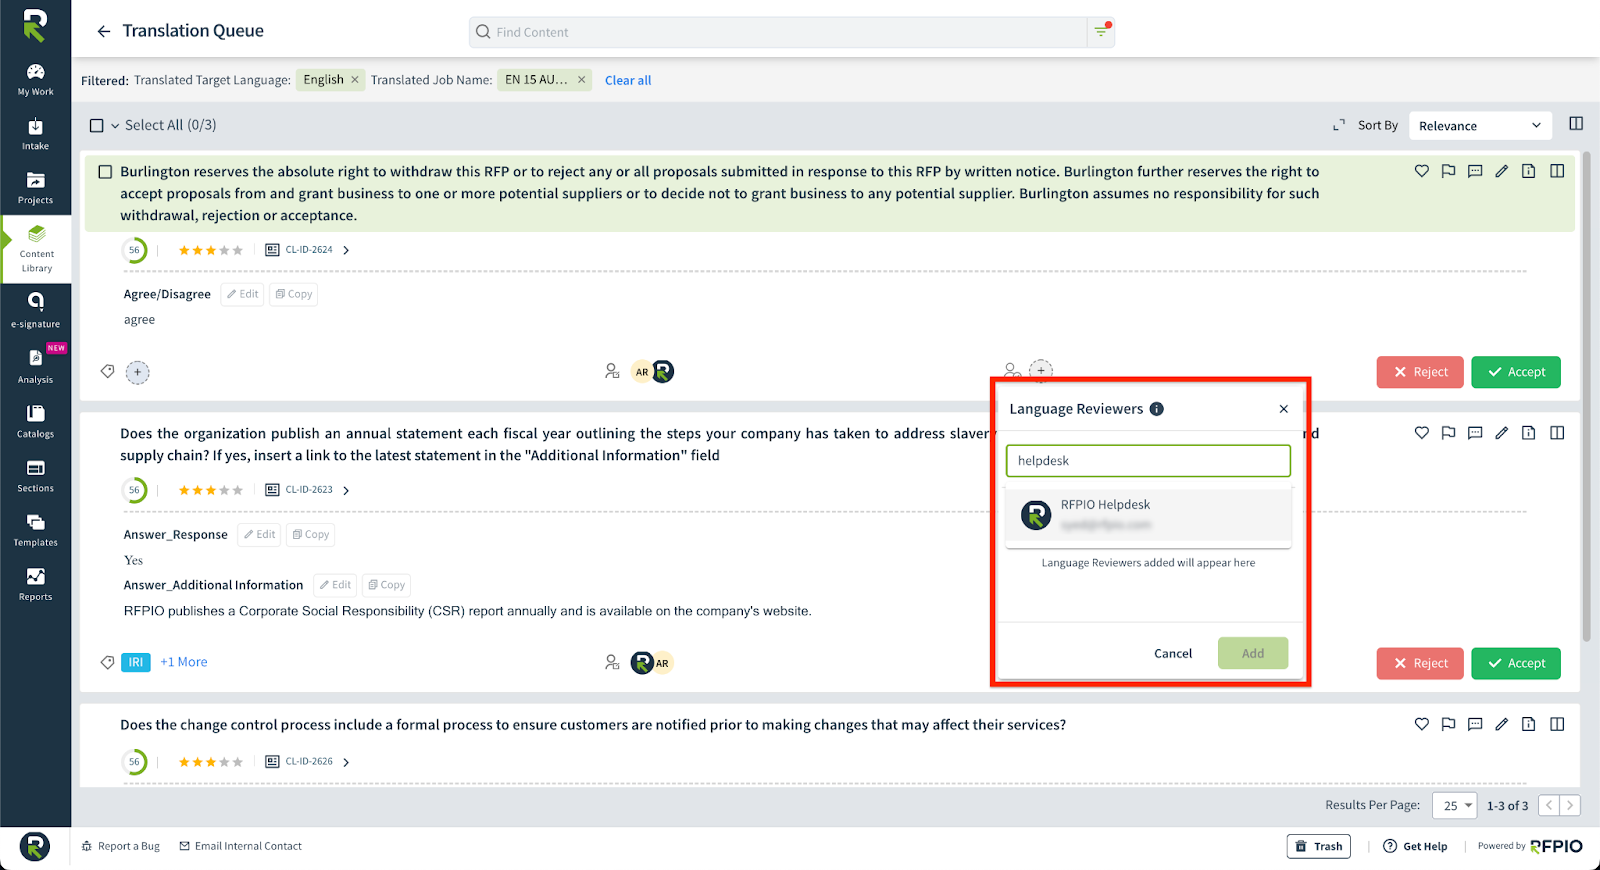Image resolution: width=1600 pixels, height=870 pixels.
Task: Remove the English language filter chip
Action: tap(354, 80)
